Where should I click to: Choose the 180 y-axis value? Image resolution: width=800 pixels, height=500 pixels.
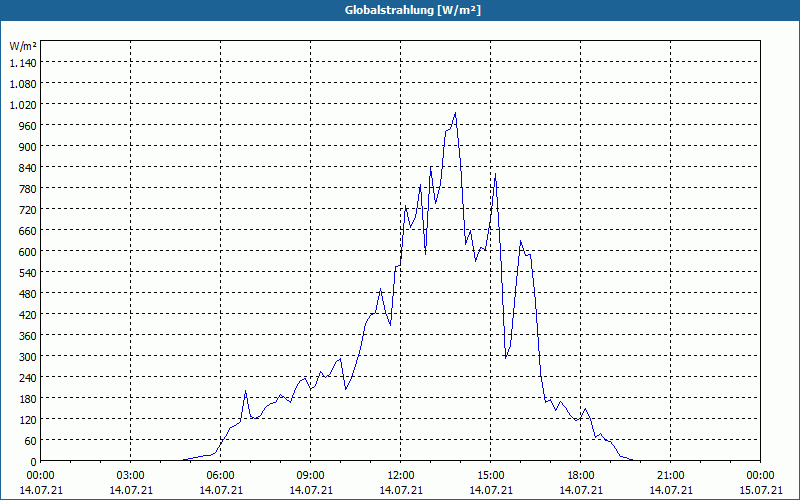[x=28, y=398]
